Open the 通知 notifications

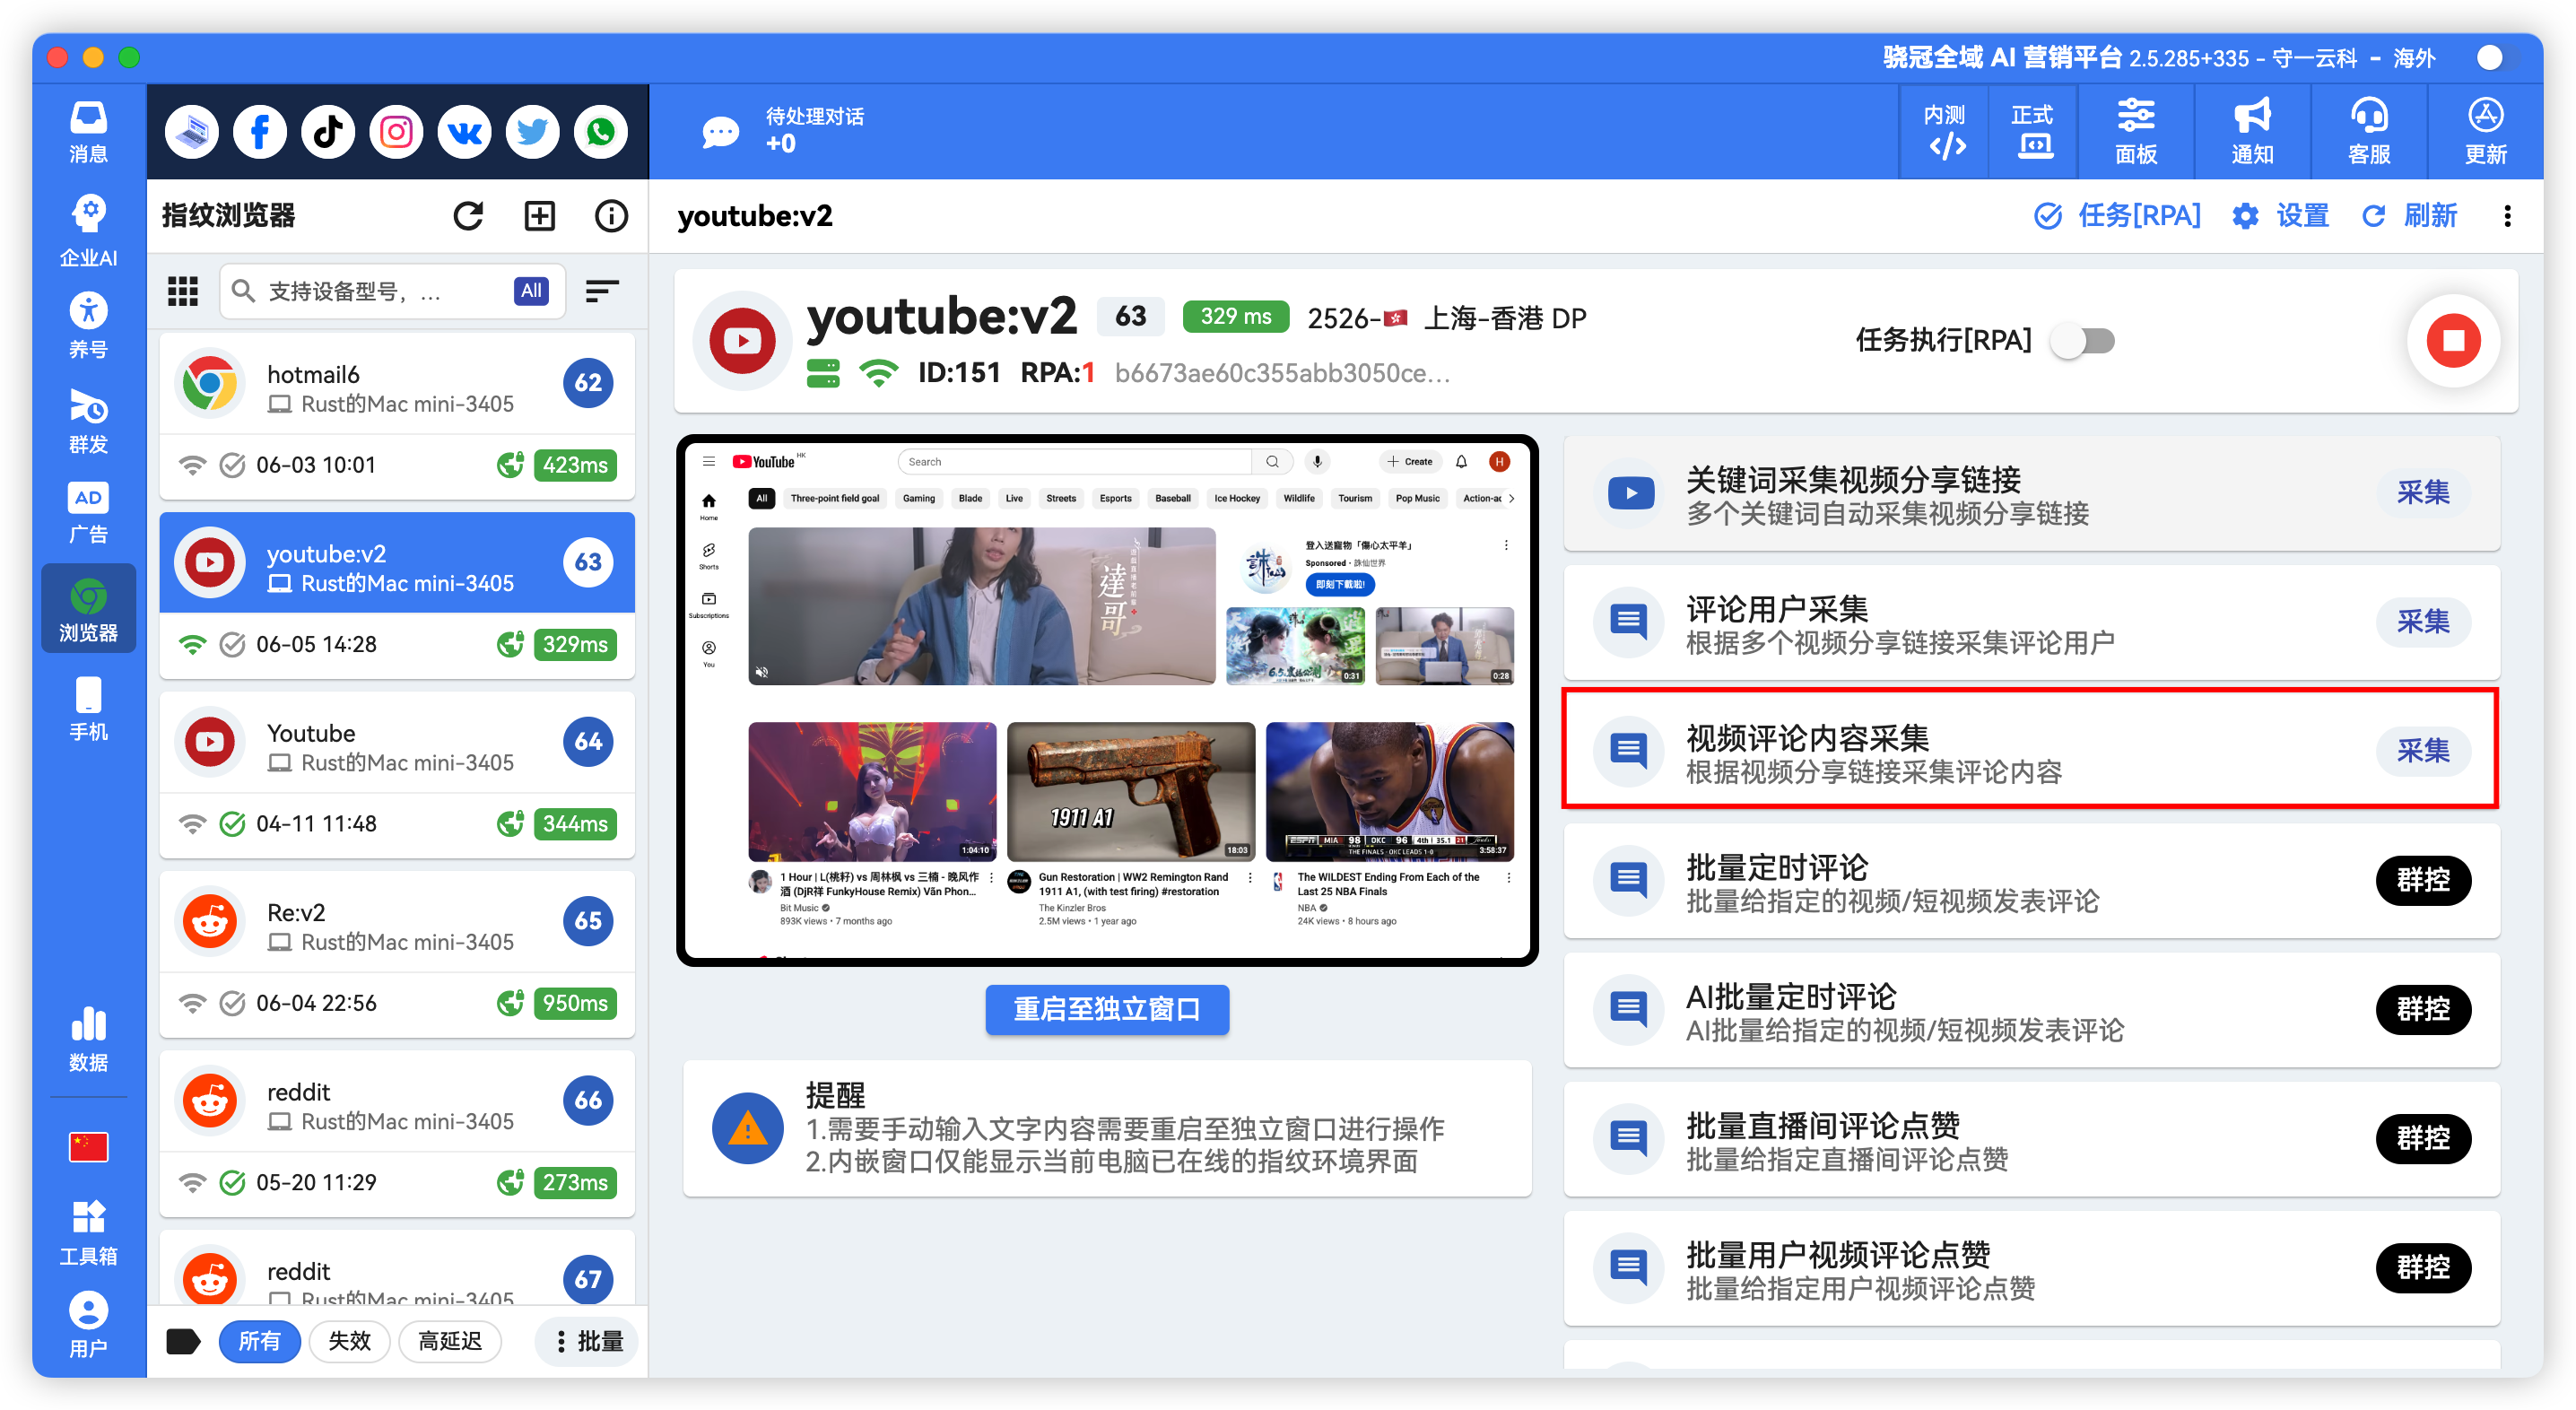point(2252,132)
